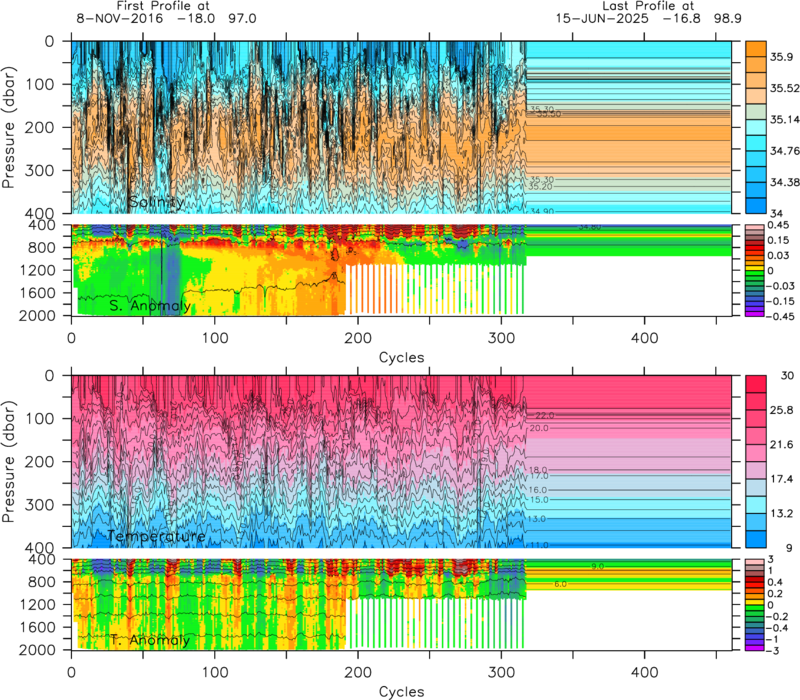Click the 'Cycles' axis title under T. Anomaly panel
Screen dimensions: 800x700
pos(402,691)
